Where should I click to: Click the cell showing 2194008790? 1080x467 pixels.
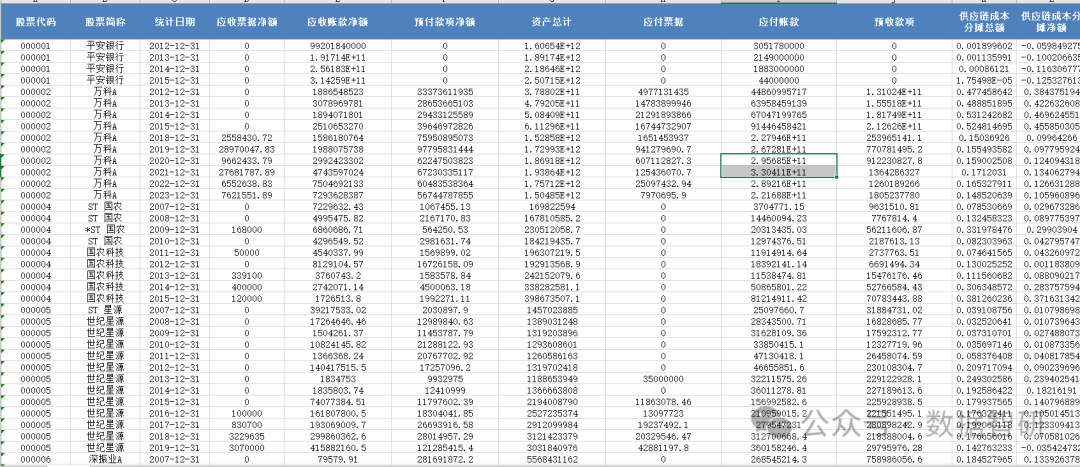point(552,402)
